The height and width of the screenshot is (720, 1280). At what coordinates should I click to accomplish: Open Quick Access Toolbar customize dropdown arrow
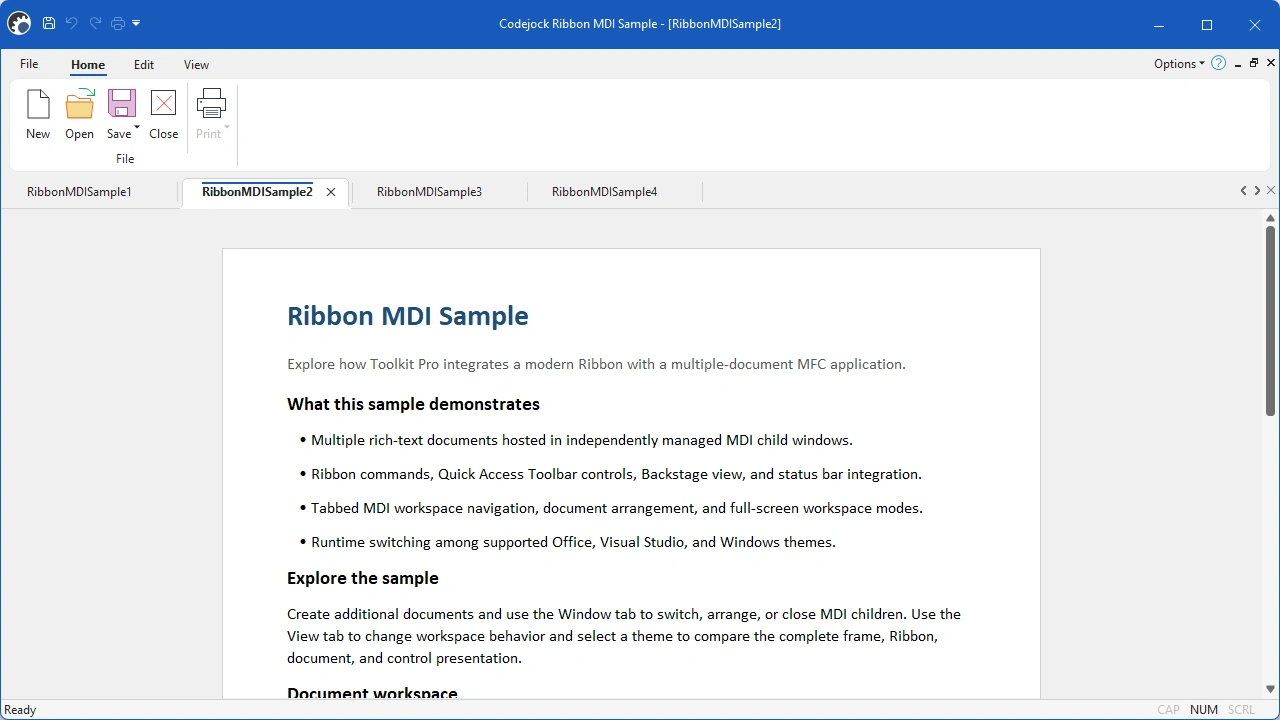click(136, 23)
